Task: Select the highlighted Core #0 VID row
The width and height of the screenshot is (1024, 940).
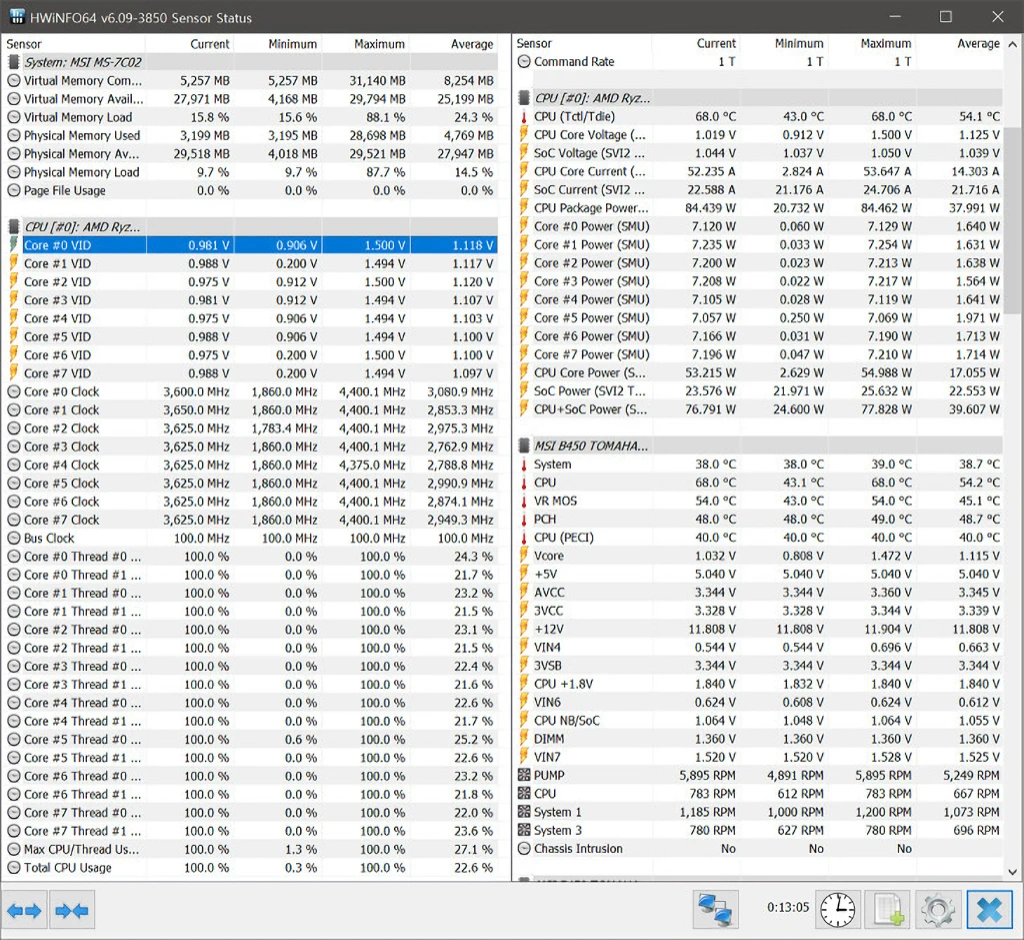Action: coord(250,246)
